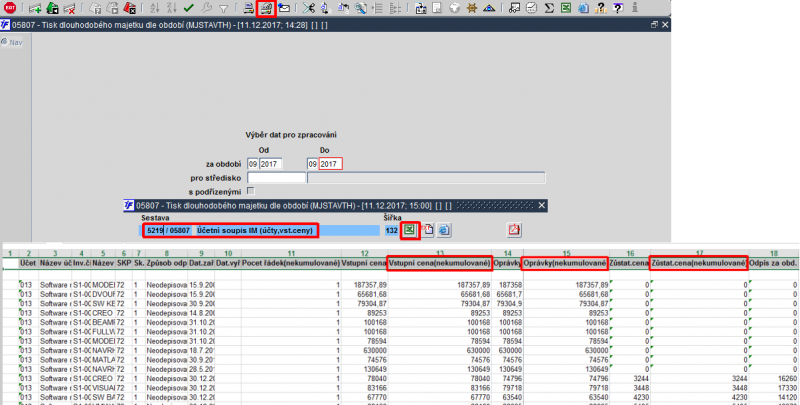
Task: Click the restore button of main window
Action: click(654, 24)
